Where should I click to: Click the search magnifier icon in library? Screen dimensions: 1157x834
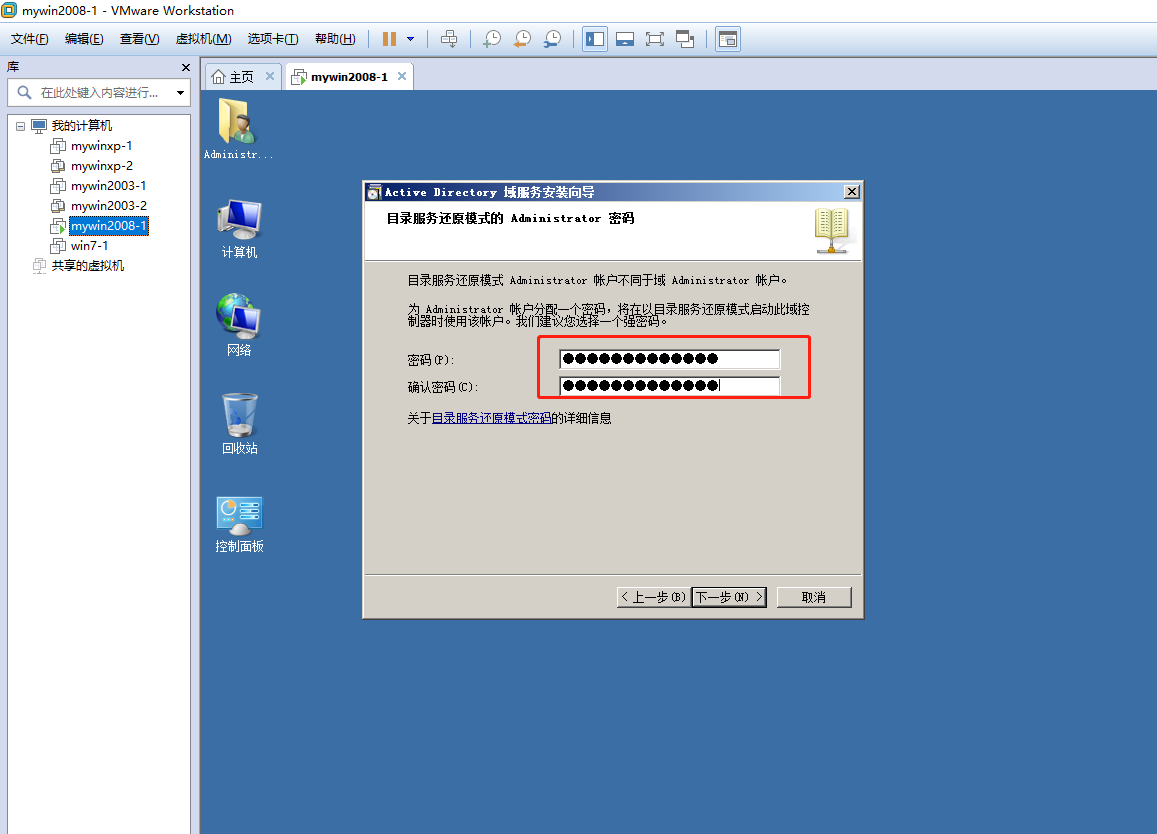[x=24, y=92]
